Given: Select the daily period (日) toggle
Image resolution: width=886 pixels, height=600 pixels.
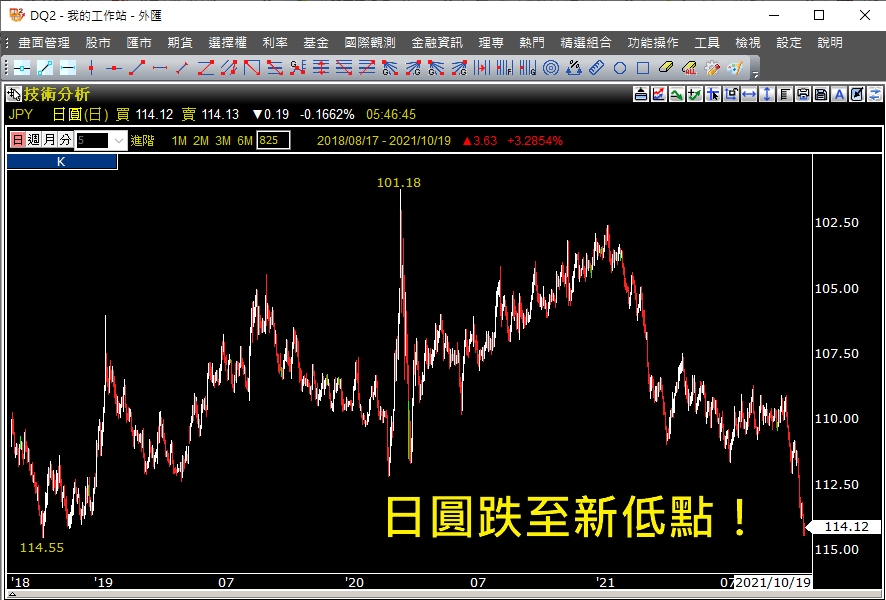Looking at the screenshot, I should [17, 140].
